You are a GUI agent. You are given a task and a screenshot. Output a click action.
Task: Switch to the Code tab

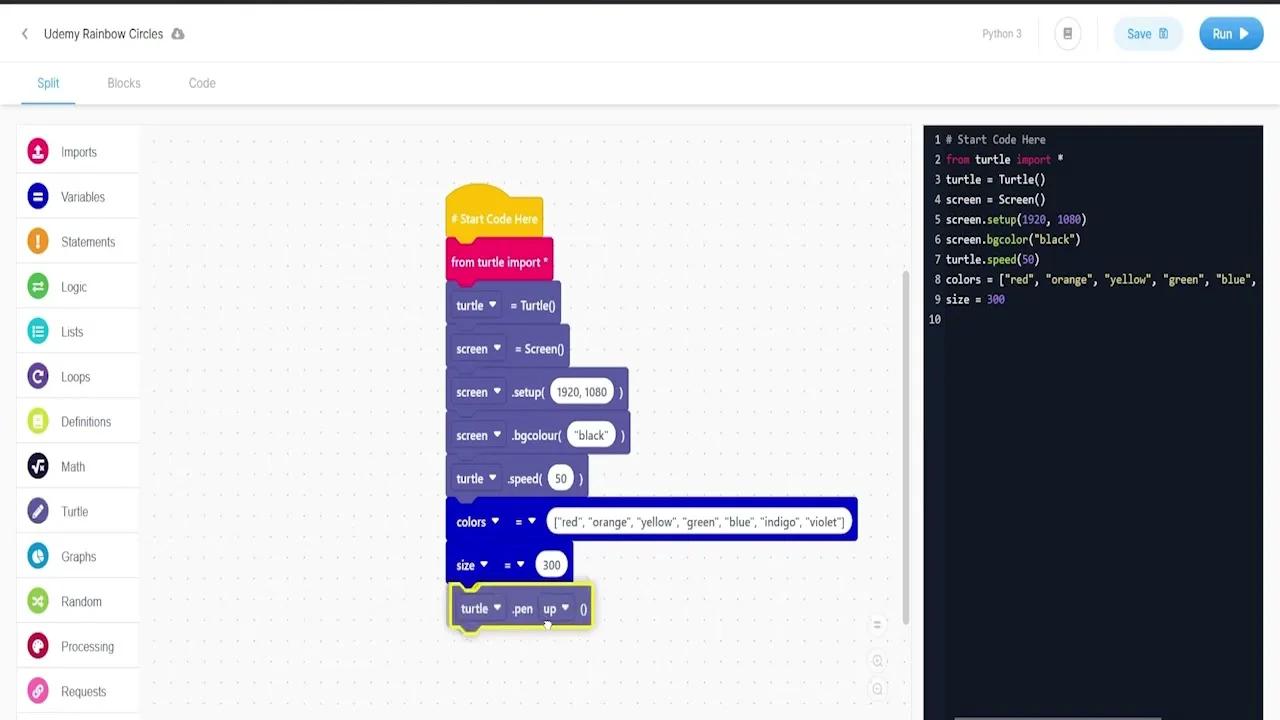click(201, 83)
